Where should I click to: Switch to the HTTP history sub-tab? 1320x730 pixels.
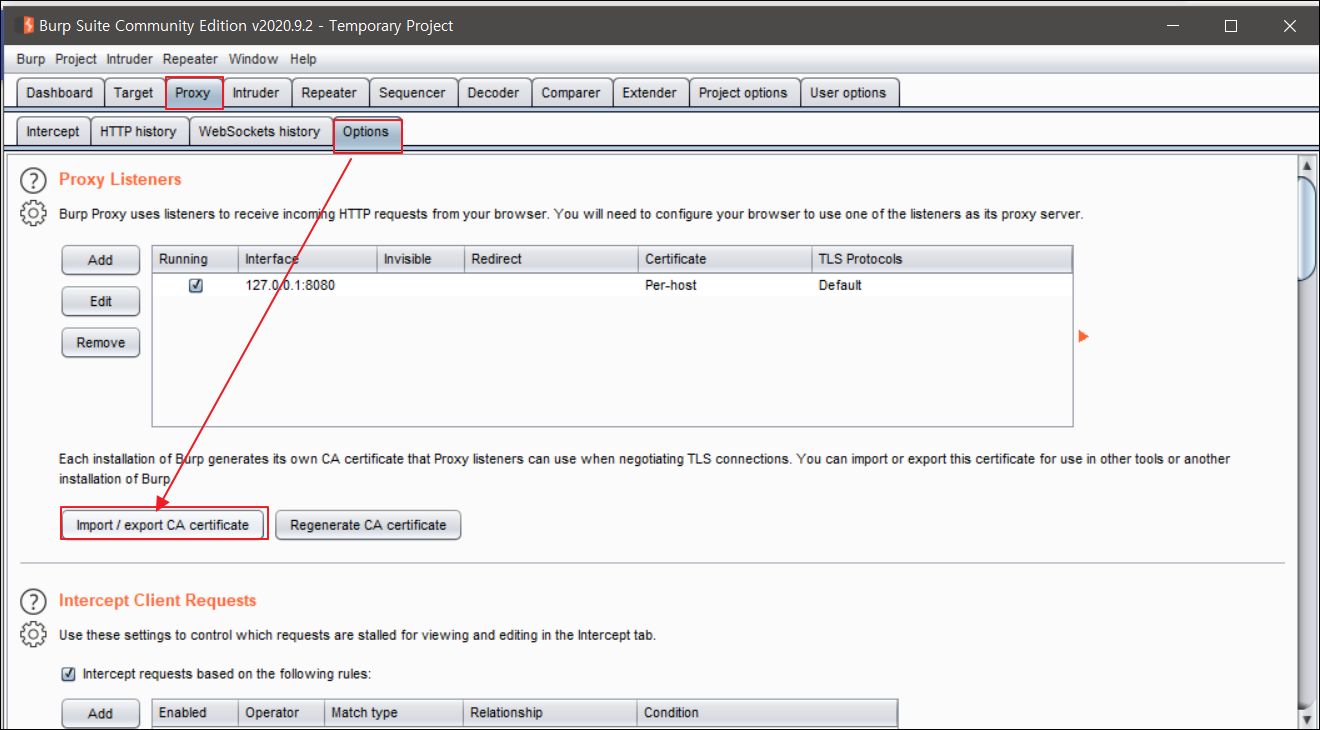pos(138,132)
